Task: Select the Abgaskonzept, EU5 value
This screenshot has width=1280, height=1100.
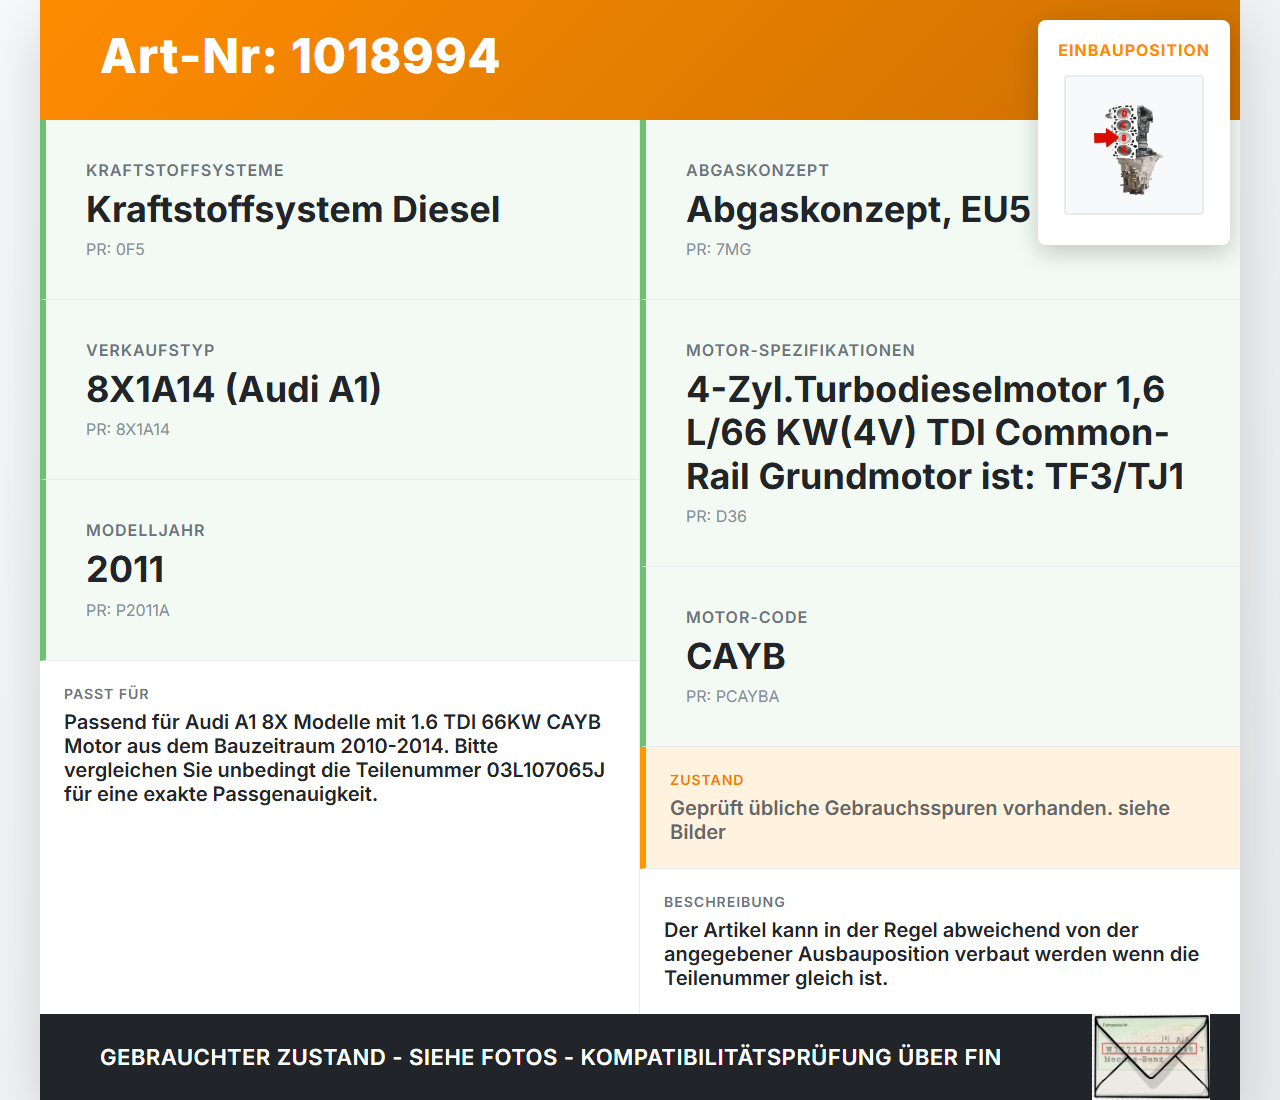Action: (x=858, y=209)
